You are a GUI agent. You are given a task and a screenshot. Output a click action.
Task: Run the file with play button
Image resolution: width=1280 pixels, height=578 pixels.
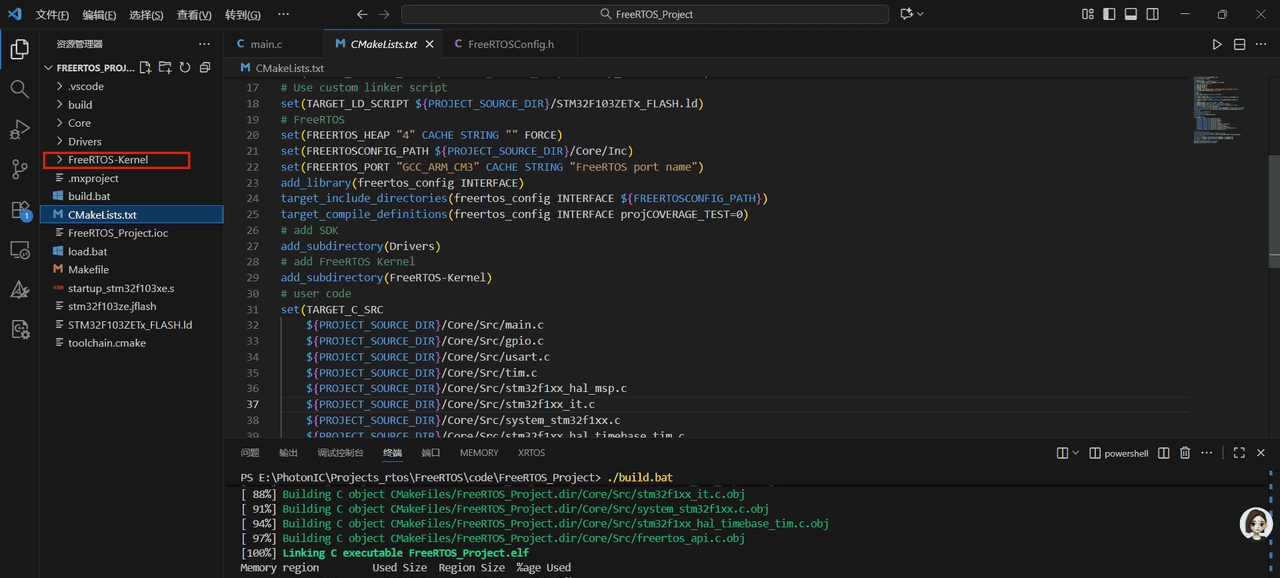coord(1217,44)
